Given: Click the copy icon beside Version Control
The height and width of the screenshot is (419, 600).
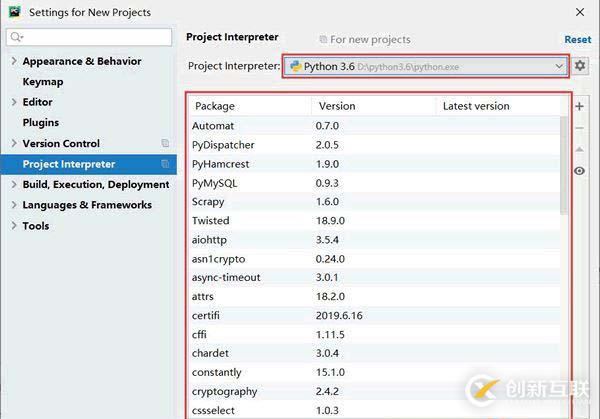Looking at the screenshot, I should coord(165,143).
